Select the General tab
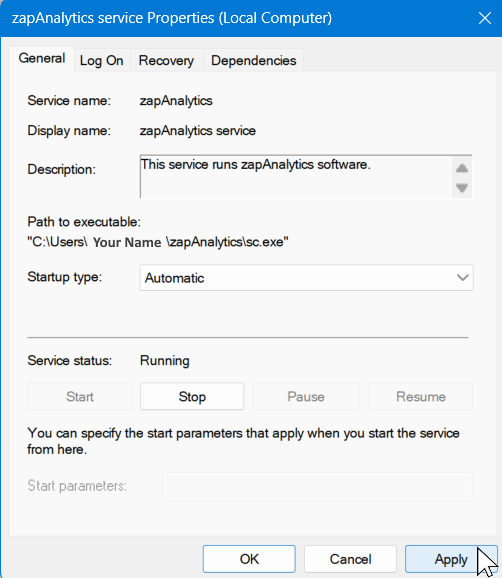502x578 pixels. (42, 58)
